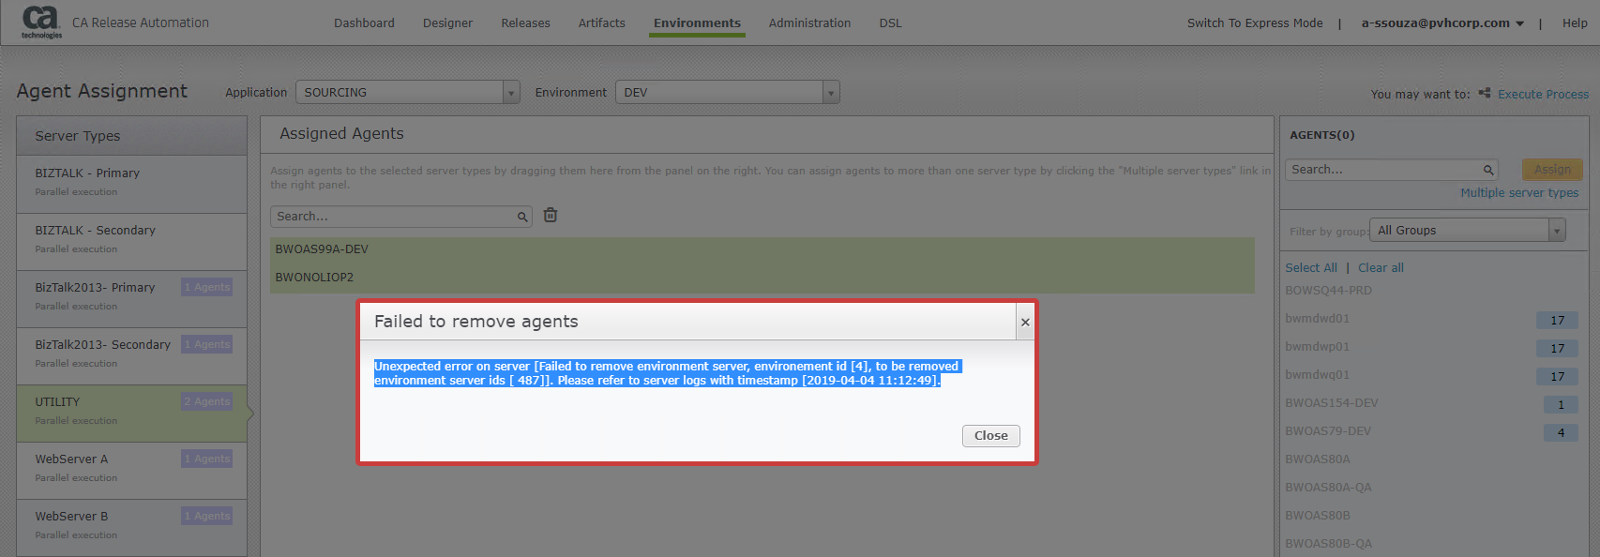Click the Multiple server types link
Image resolution: width=1600 pixels, height=557 pixels.
click(1519, 193)
